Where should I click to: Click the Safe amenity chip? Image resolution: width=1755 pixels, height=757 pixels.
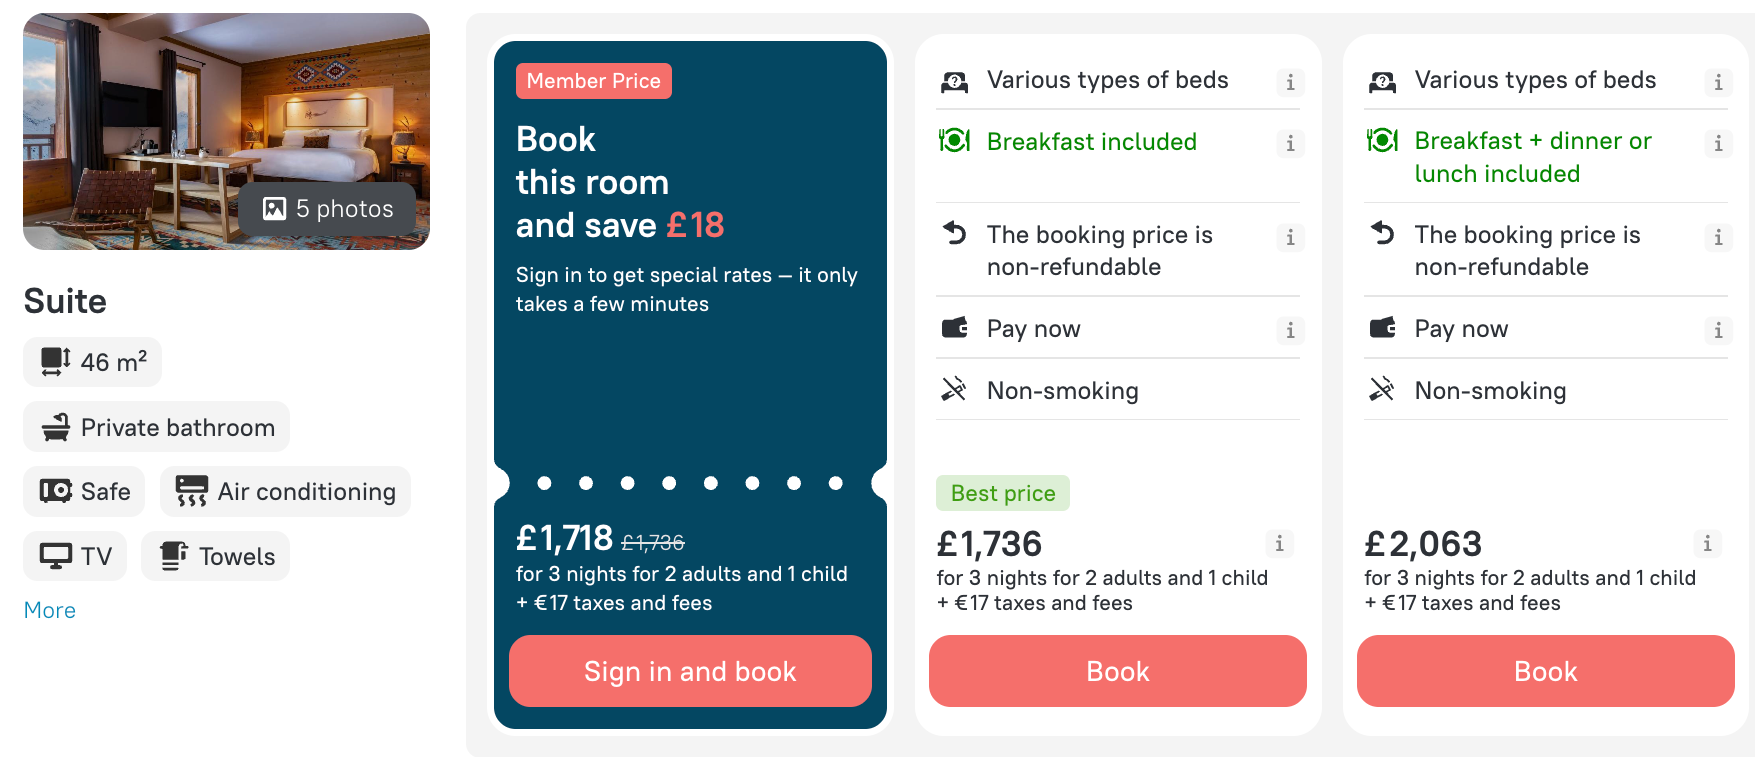coord(84,491)
